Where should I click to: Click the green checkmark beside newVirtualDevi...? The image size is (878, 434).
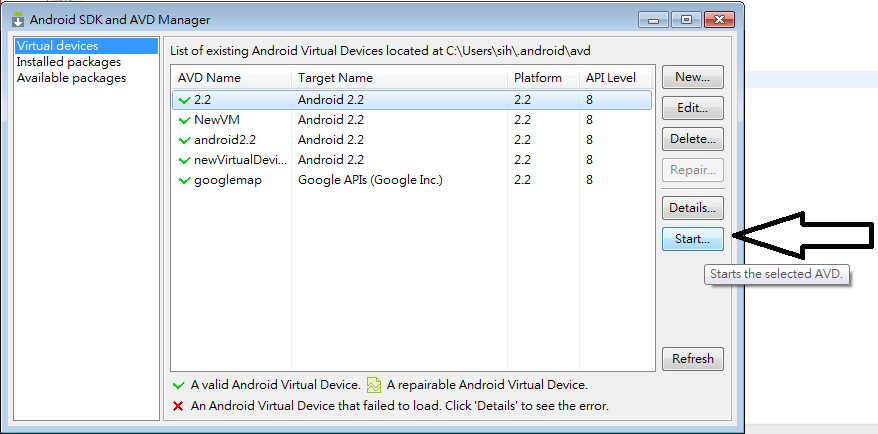184,160
